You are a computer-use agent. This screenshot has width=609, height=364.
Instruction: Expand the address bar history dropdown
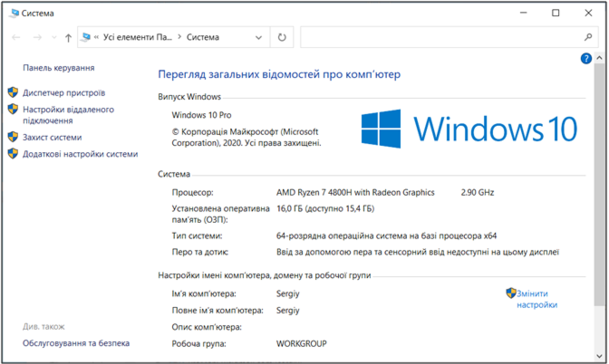point(258,38)
